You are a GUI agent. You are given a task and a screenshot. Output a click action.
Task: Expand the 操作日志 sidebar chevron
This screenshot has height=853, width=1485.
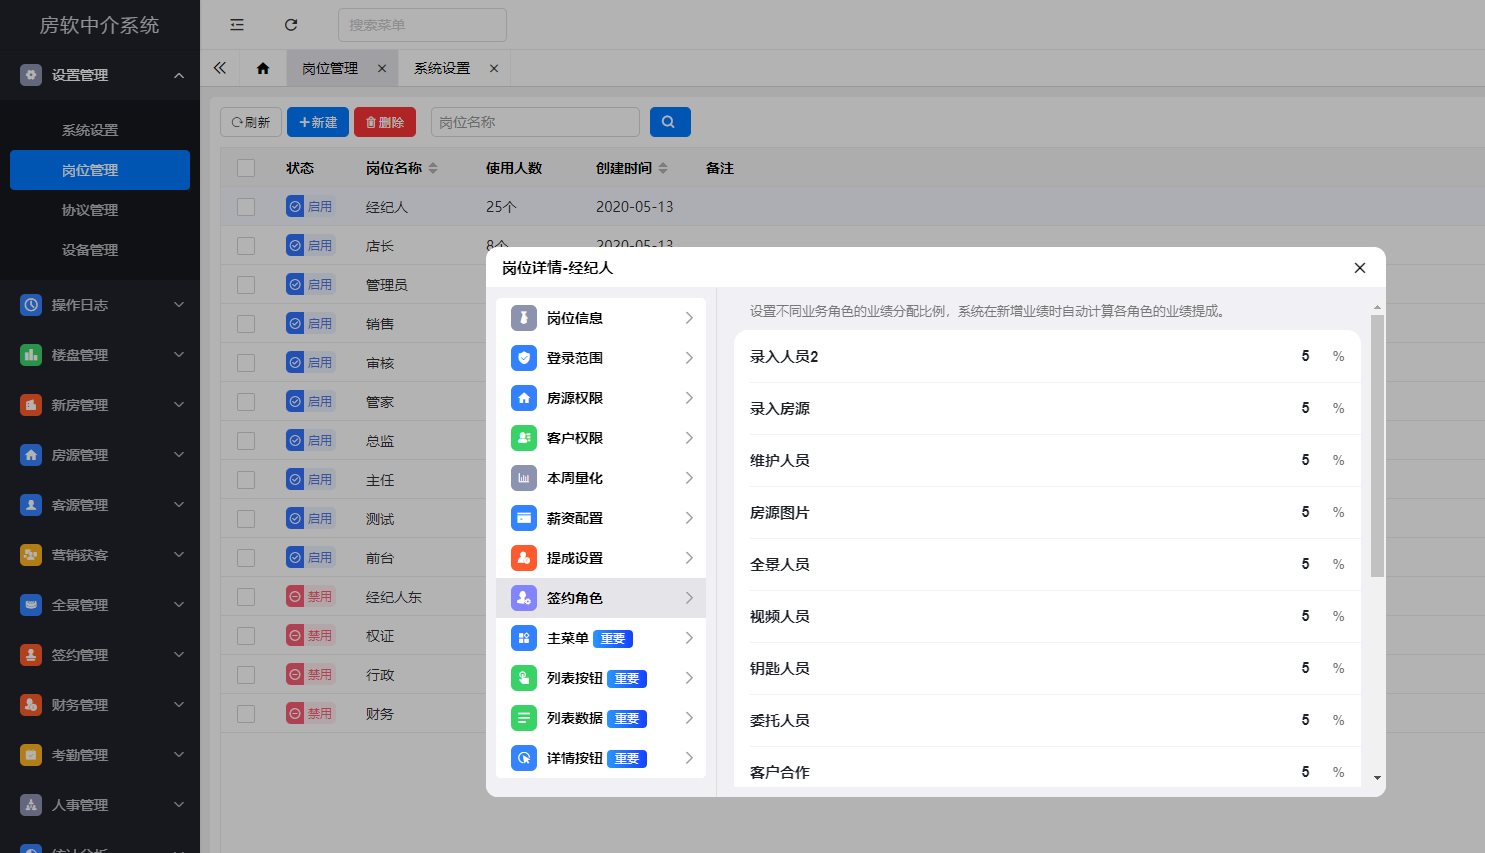click(x=179, y=305)
